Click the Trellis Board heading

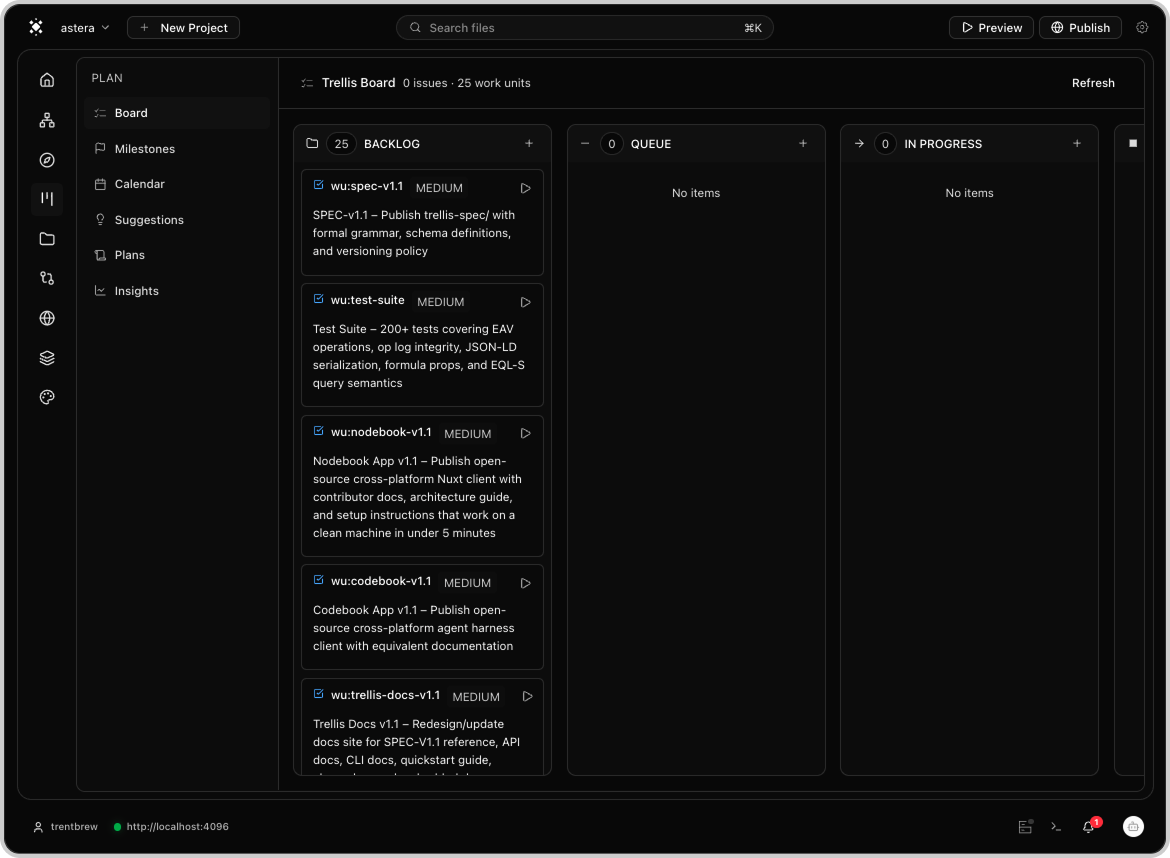coord(358,83)
